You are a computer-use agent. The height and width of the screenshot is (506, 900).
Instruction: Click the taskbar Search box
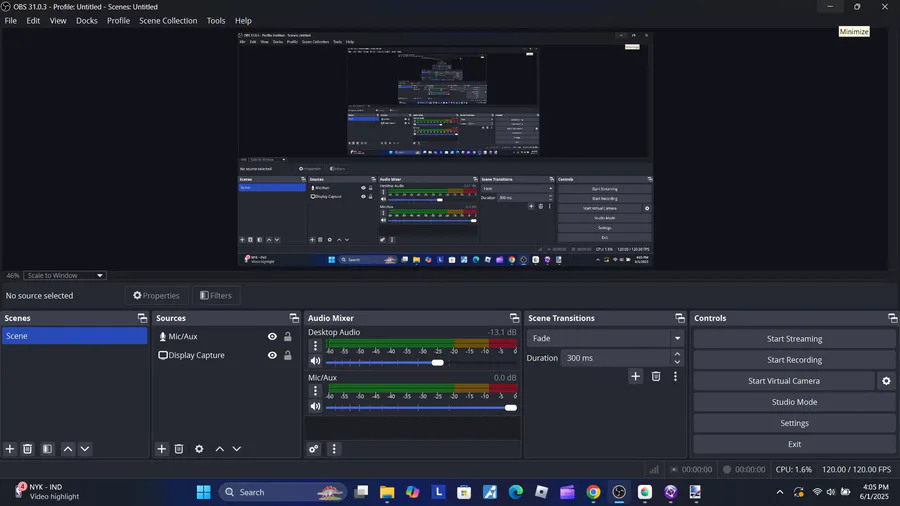coord(282,492)
